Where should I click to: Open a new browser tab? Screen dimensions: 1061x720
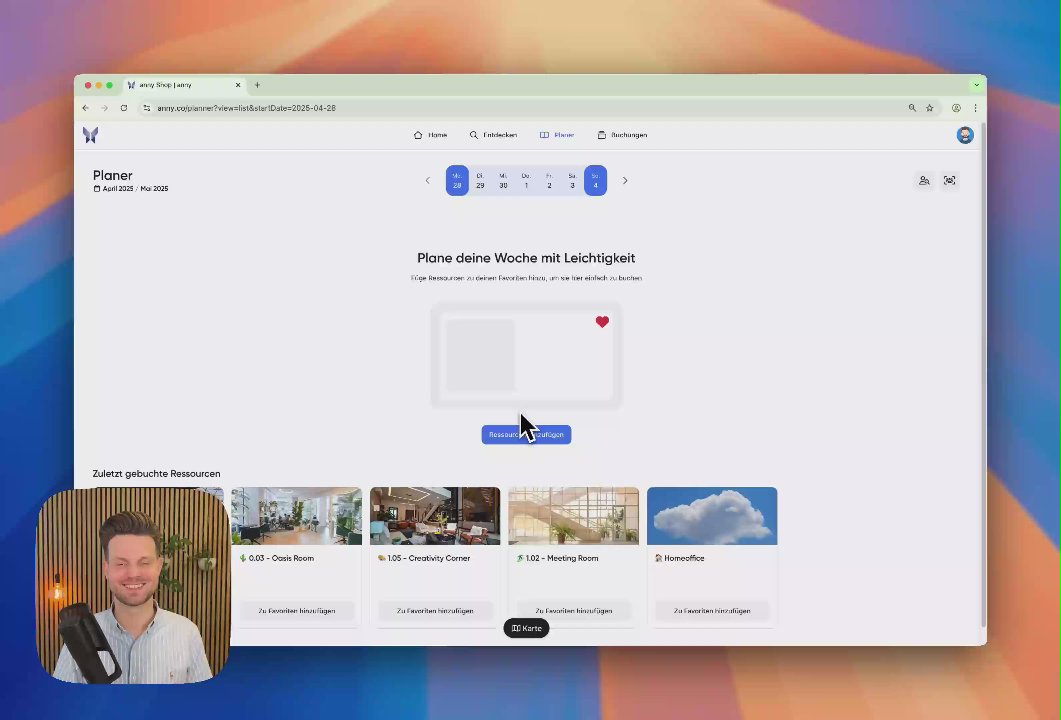(257, 85)
